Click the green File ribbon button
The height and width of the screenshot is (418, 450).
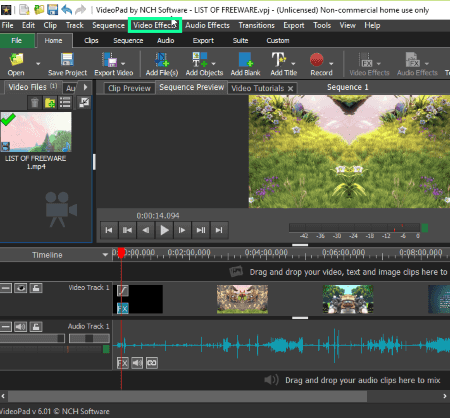17,41
